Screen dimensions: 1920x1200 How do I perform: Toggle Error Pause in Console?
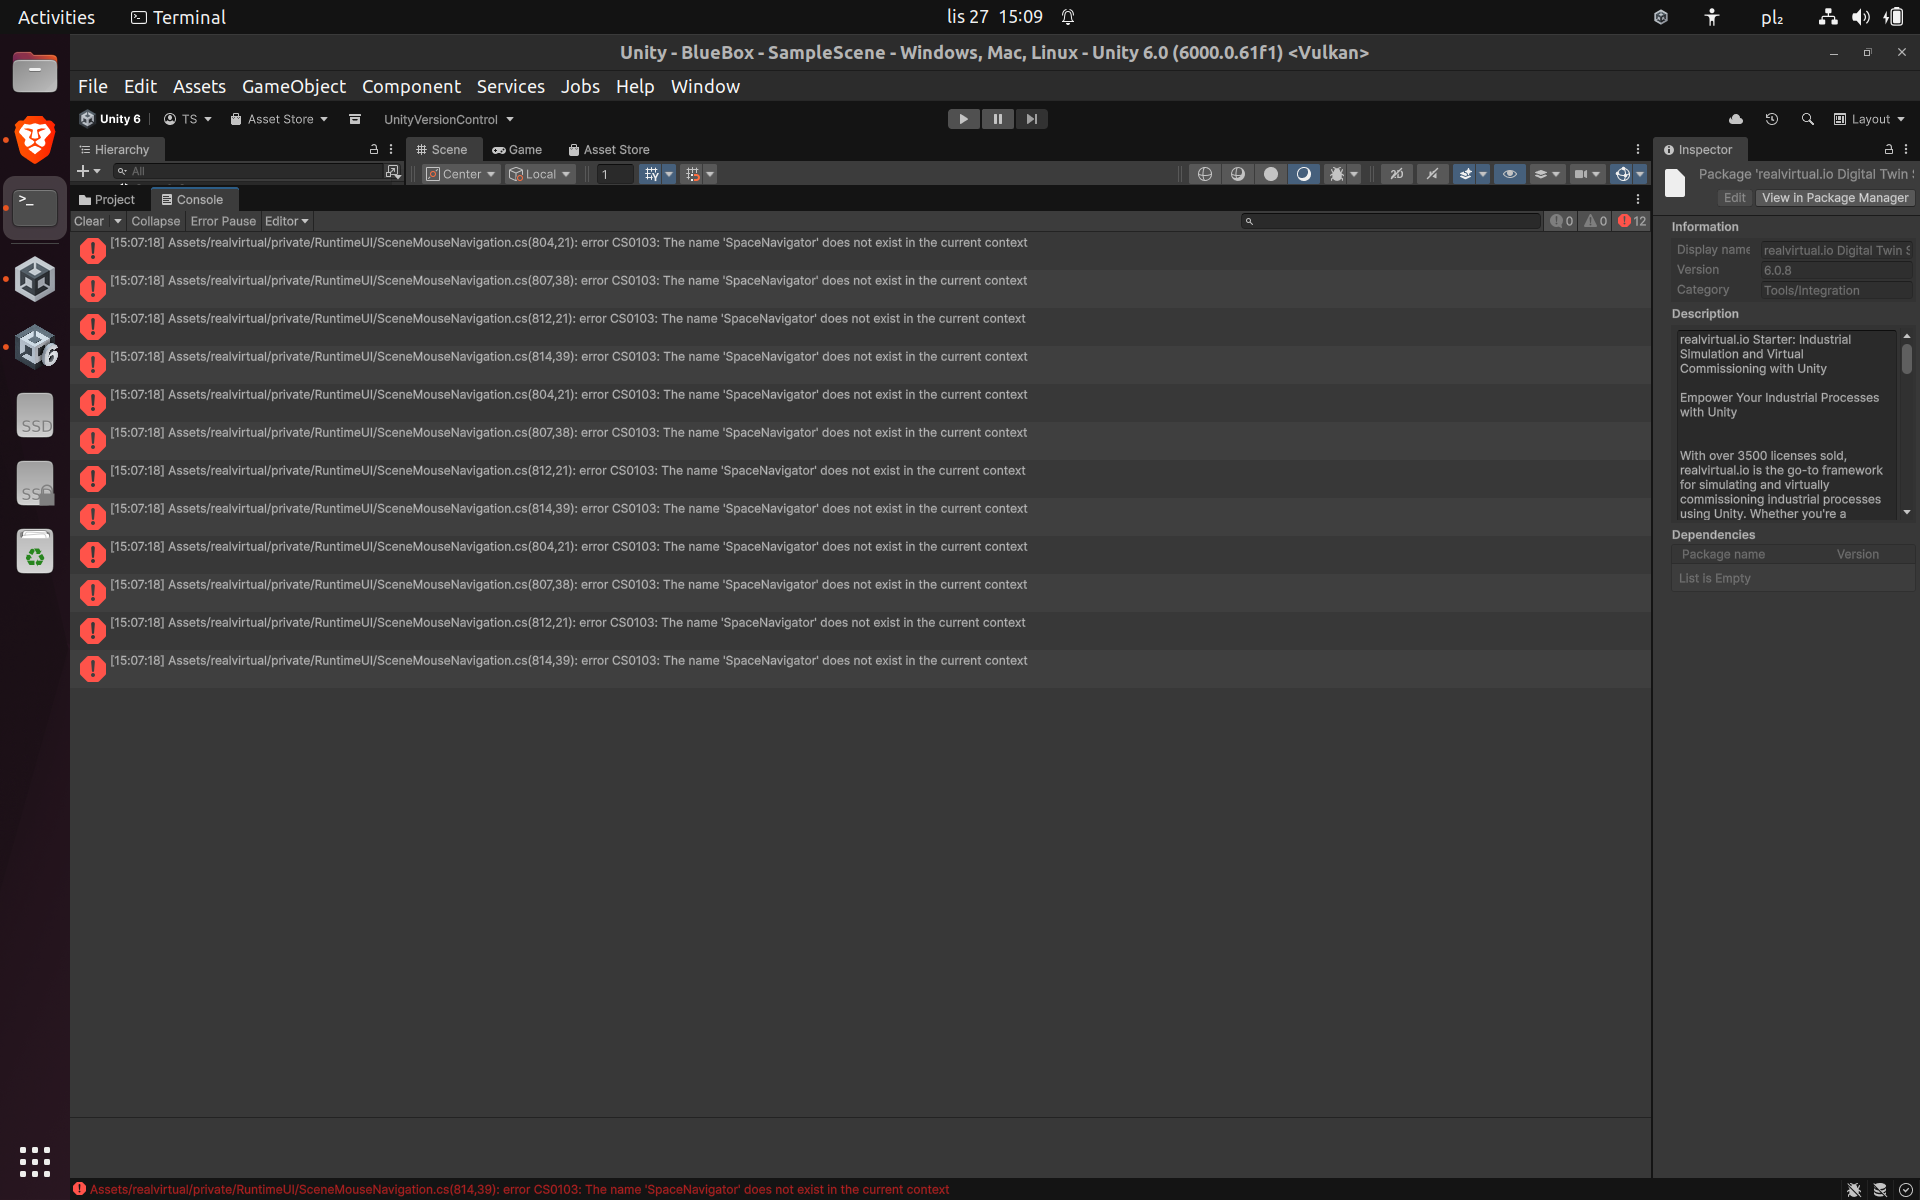point(223,221)
